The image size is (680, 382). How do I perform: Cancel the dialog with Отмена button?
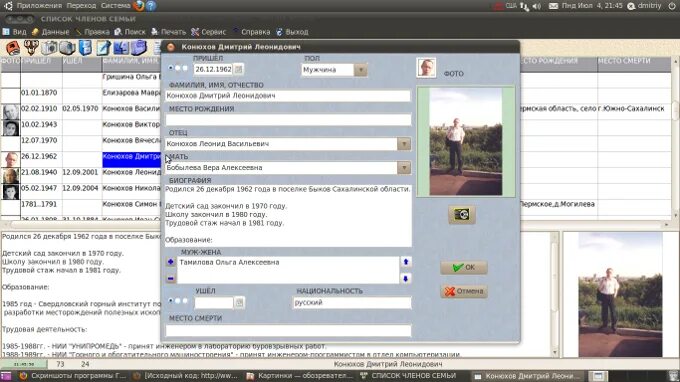click(x=464, y=291)
